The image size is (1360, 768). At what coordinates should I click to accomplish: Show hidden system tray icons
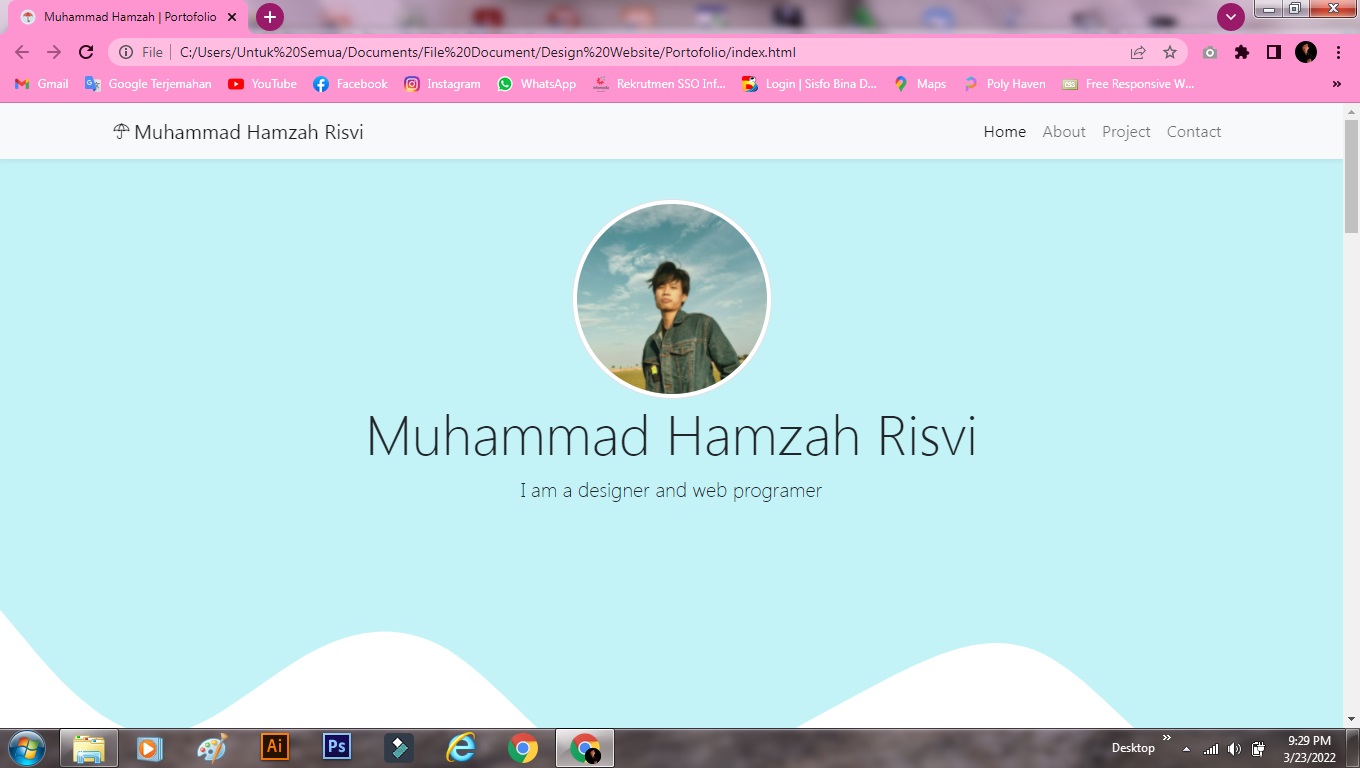coord(1186,747)
